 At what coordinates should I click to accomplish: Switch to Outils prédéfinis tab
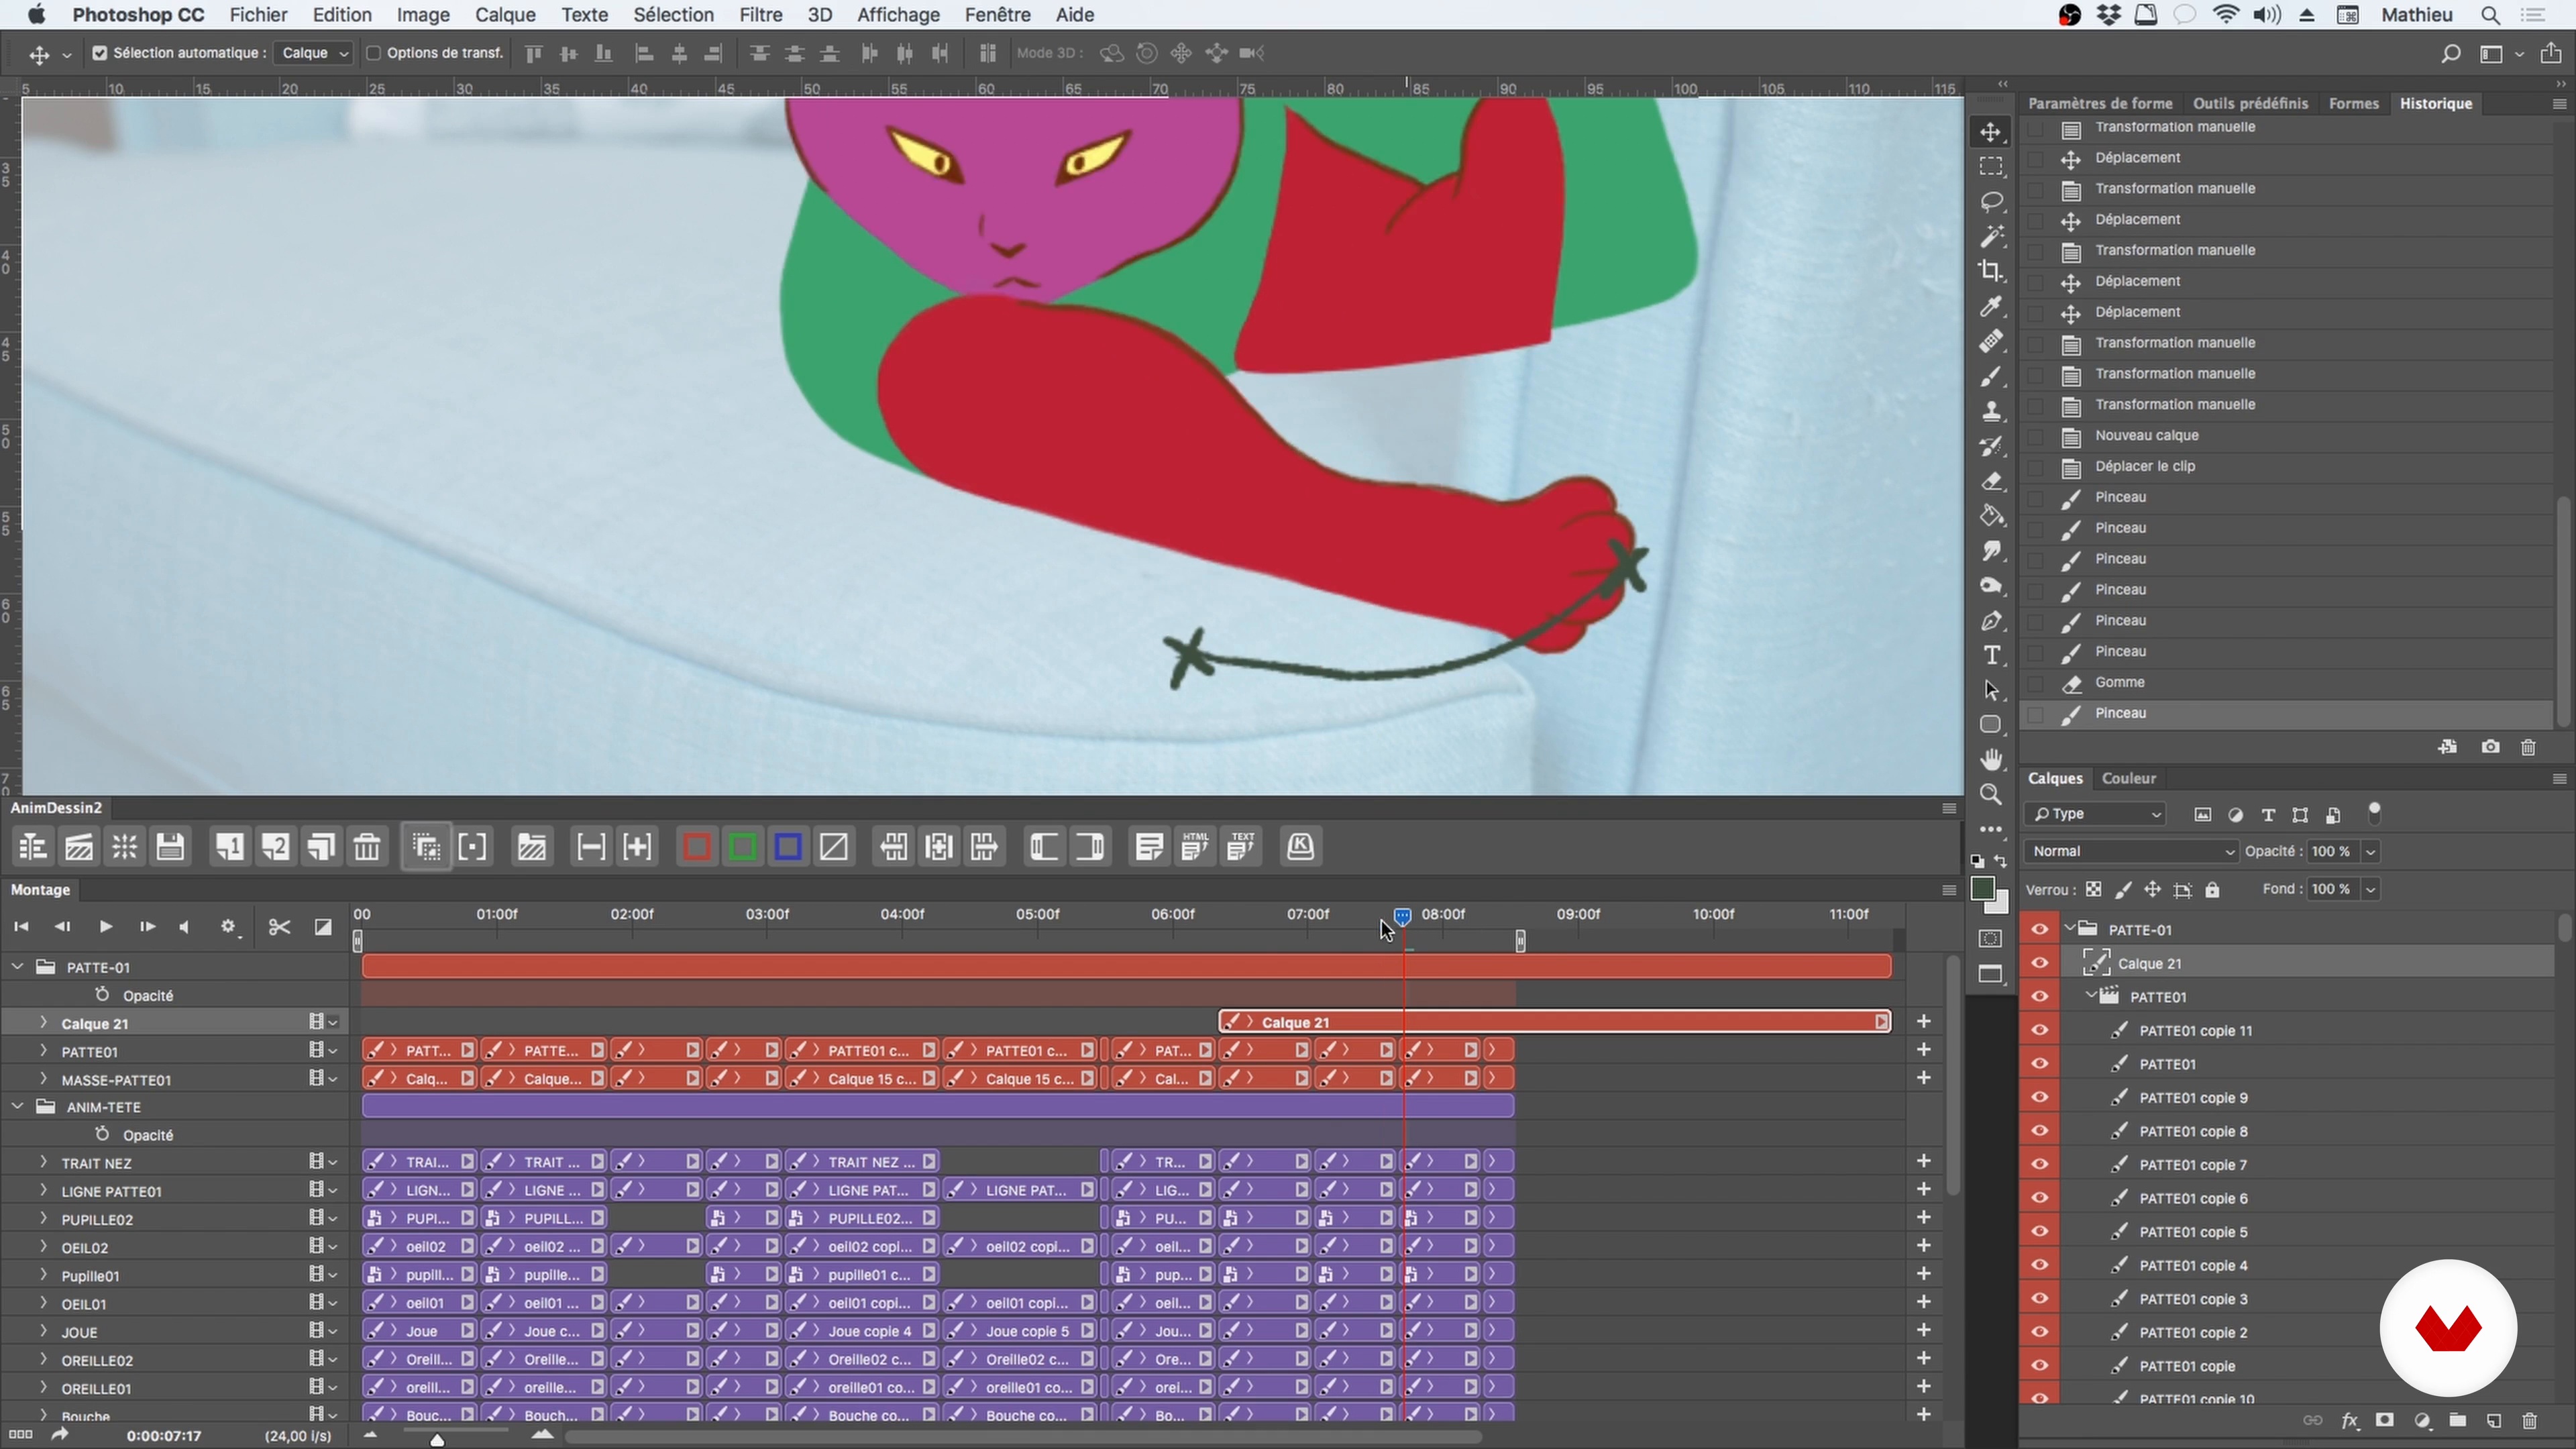2250,103
